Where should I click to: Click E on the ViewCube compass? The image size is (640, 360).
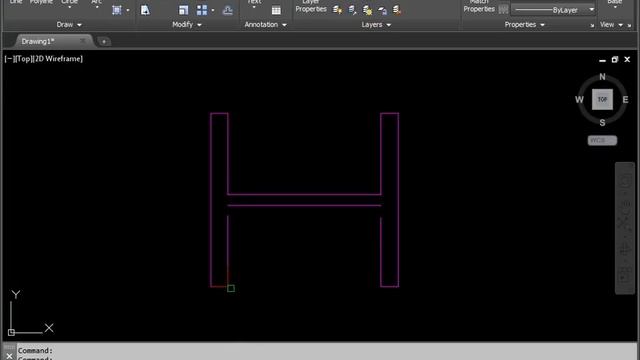(x=625, y=100)
